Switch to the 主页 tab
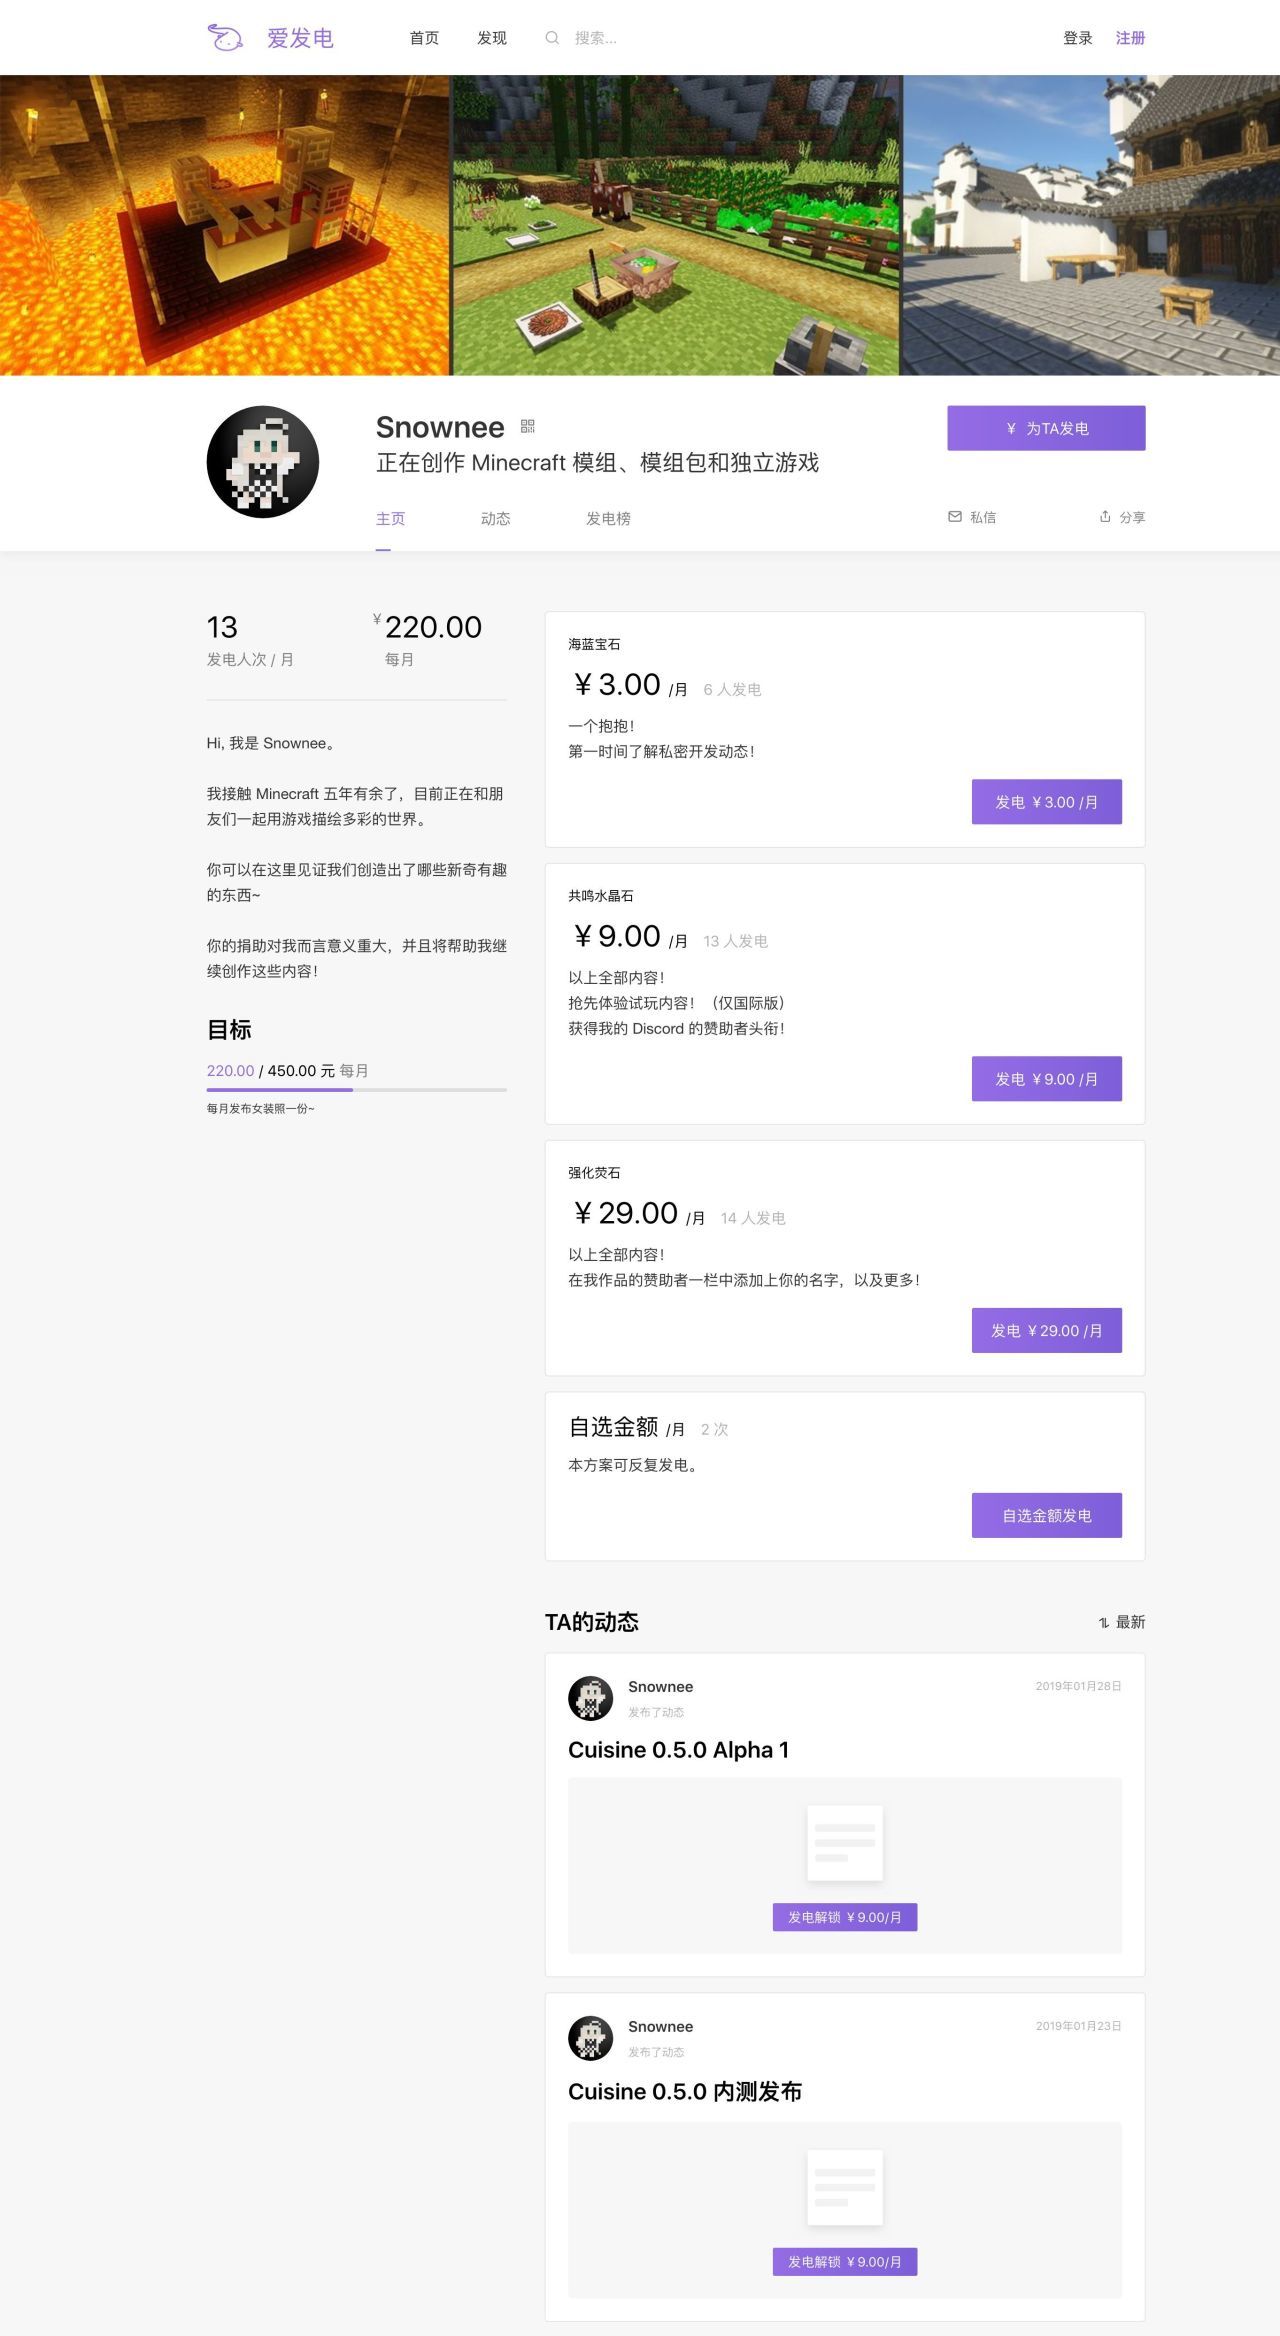1280x2336 pixels. 390,518
